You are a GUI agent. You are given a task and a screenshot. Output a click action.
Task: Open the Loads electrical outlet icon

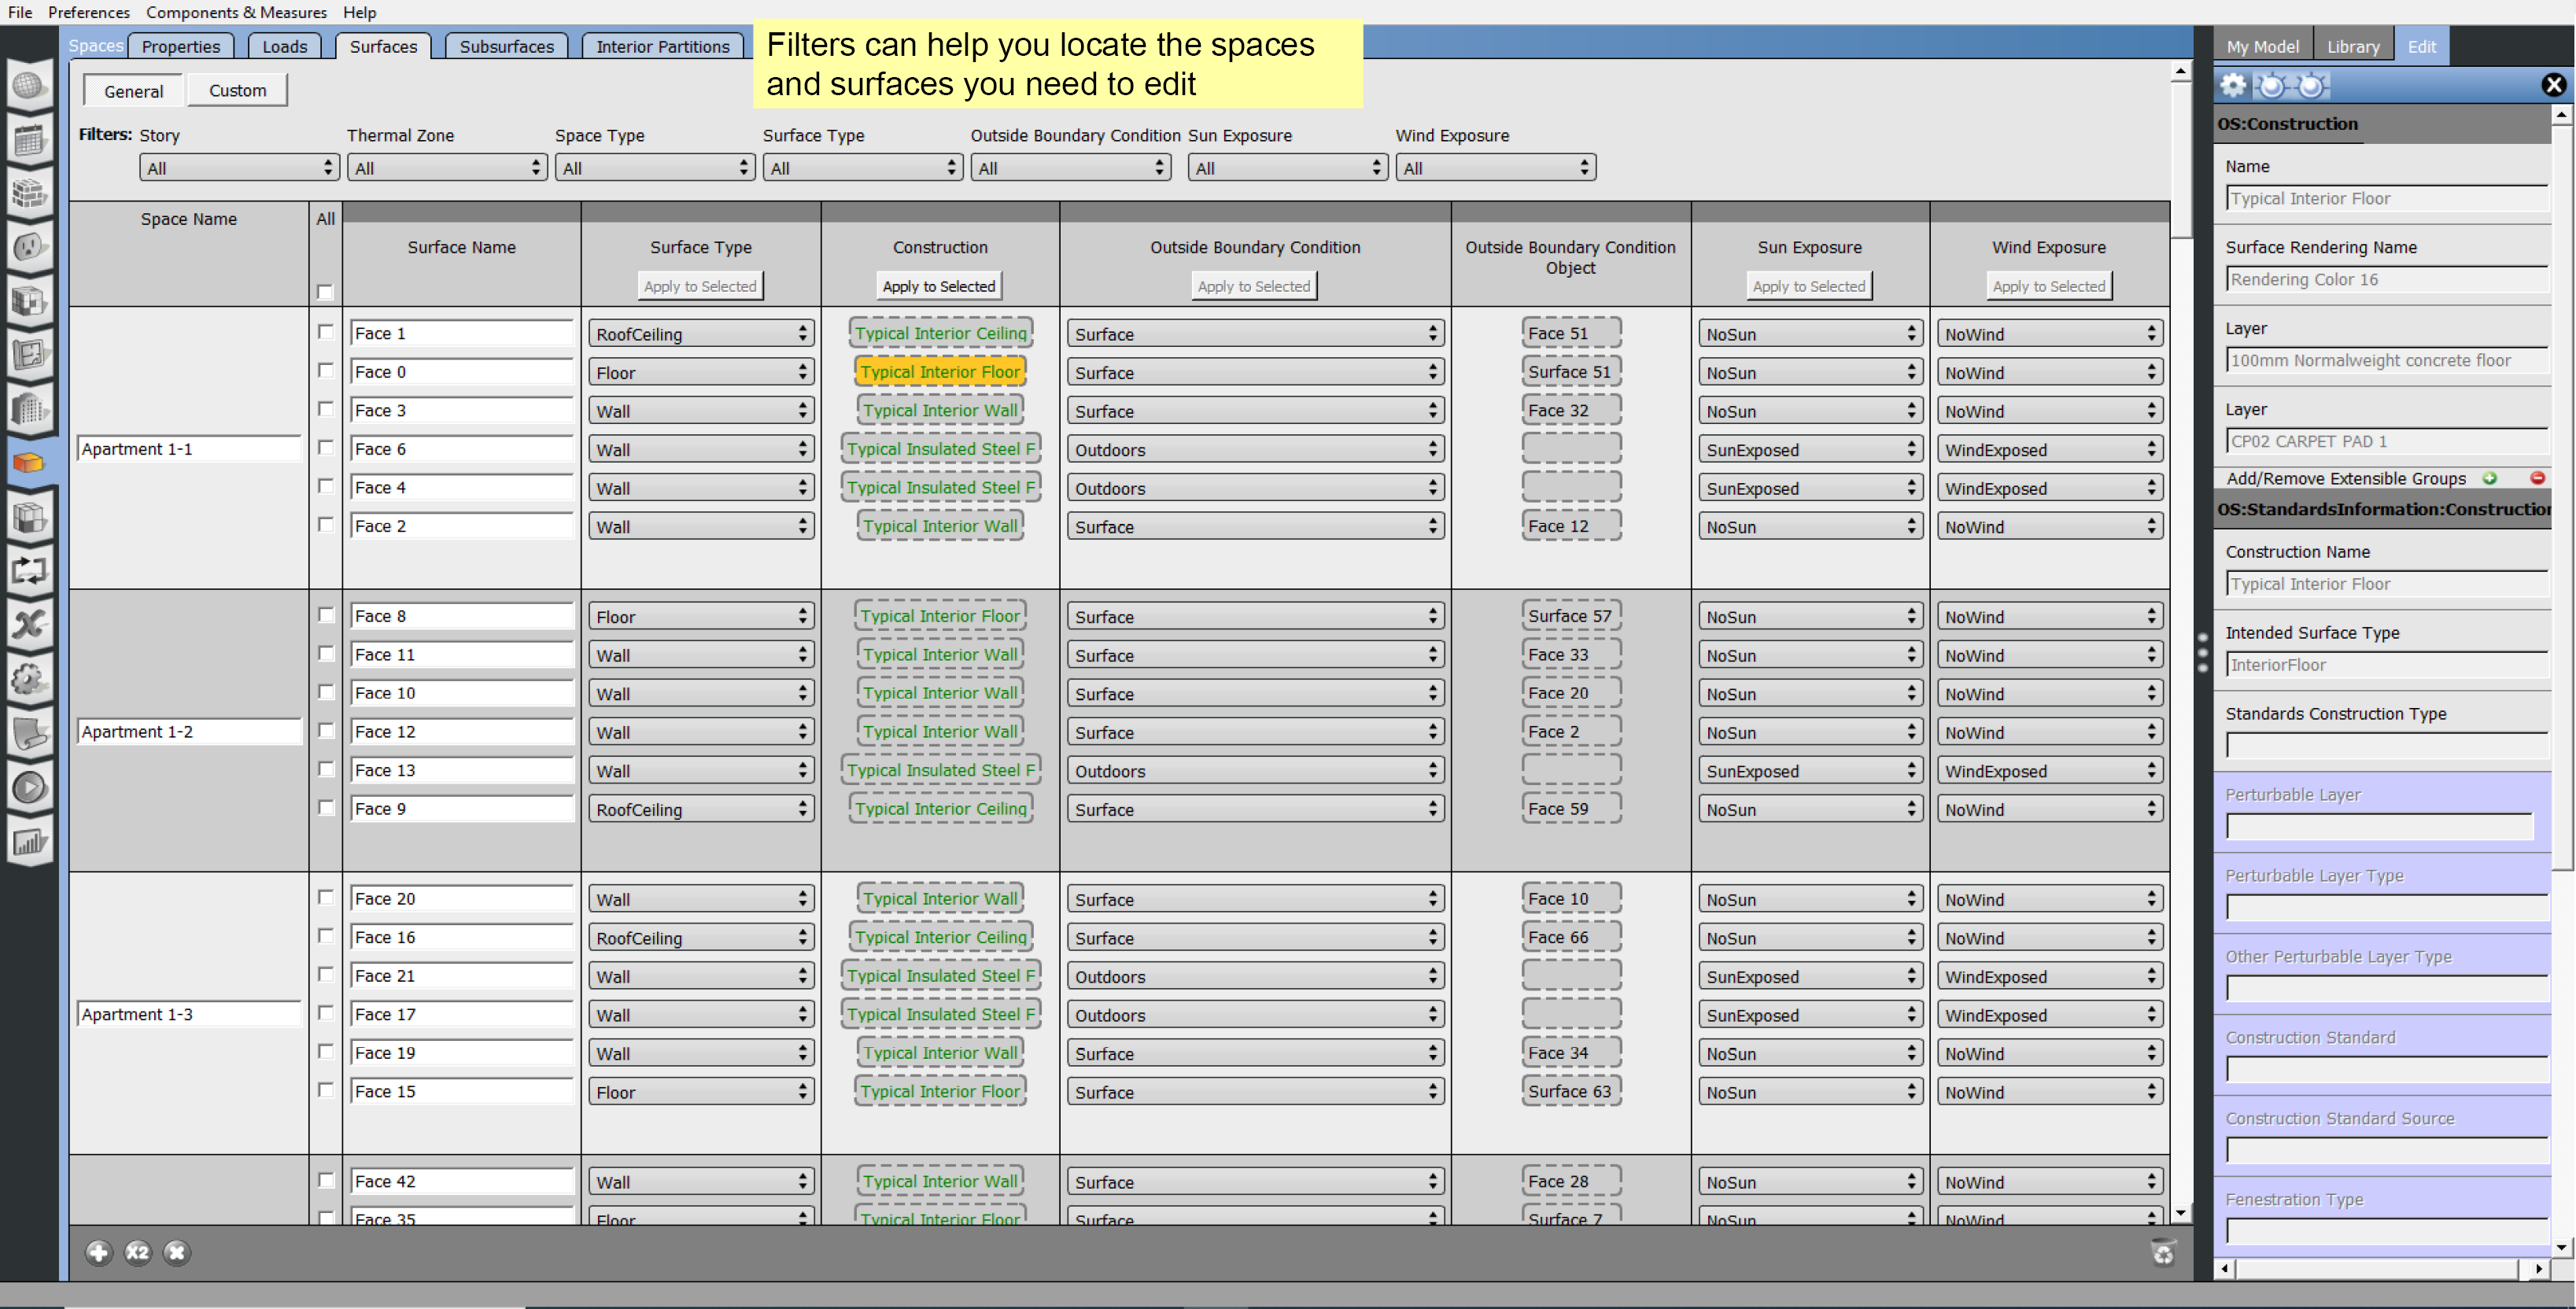point(29,247)
